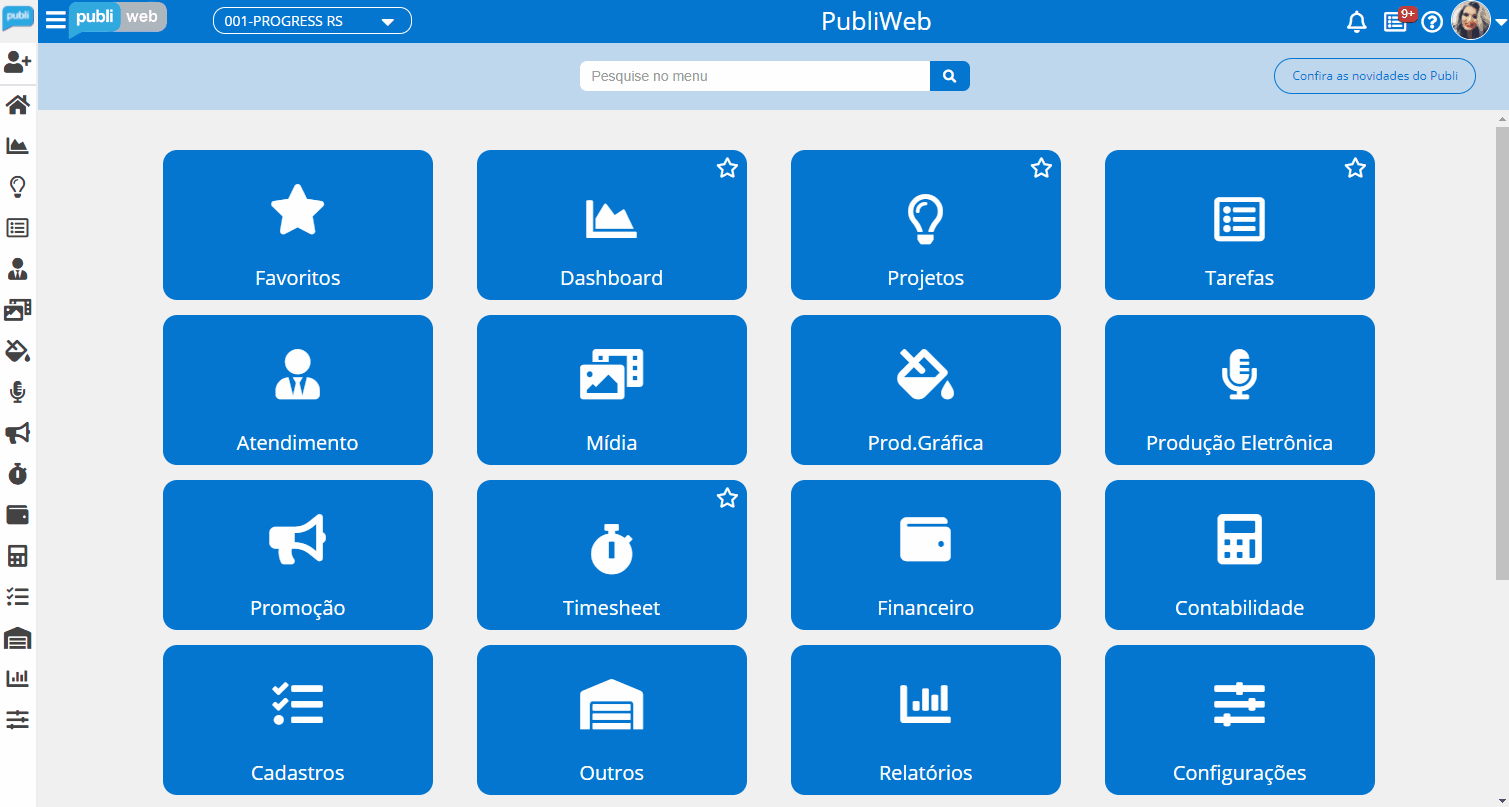This screenshot has height=807, width=1509.
Task: Open Timesheet from the sidebar stopwatch icon
Action: tap(17, 474)
